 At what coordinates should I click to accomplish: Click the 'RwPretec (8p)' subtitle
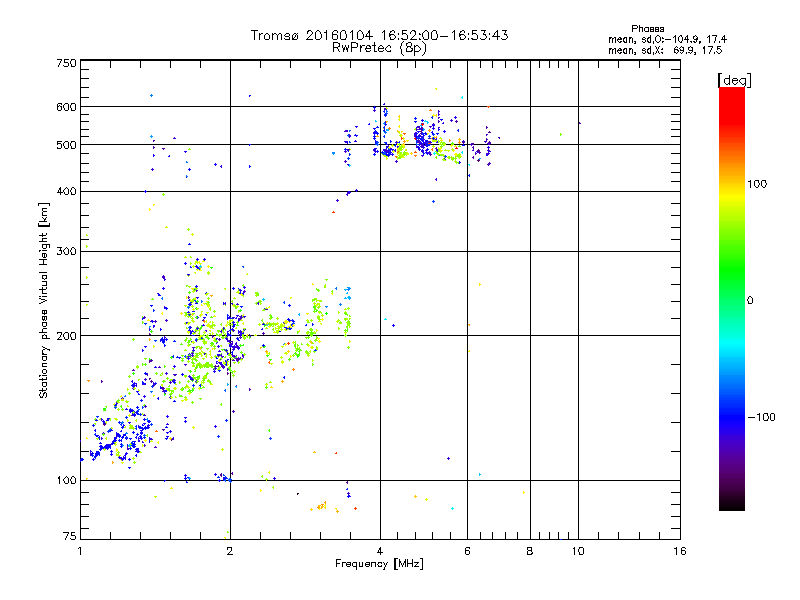tap(379, 48)
